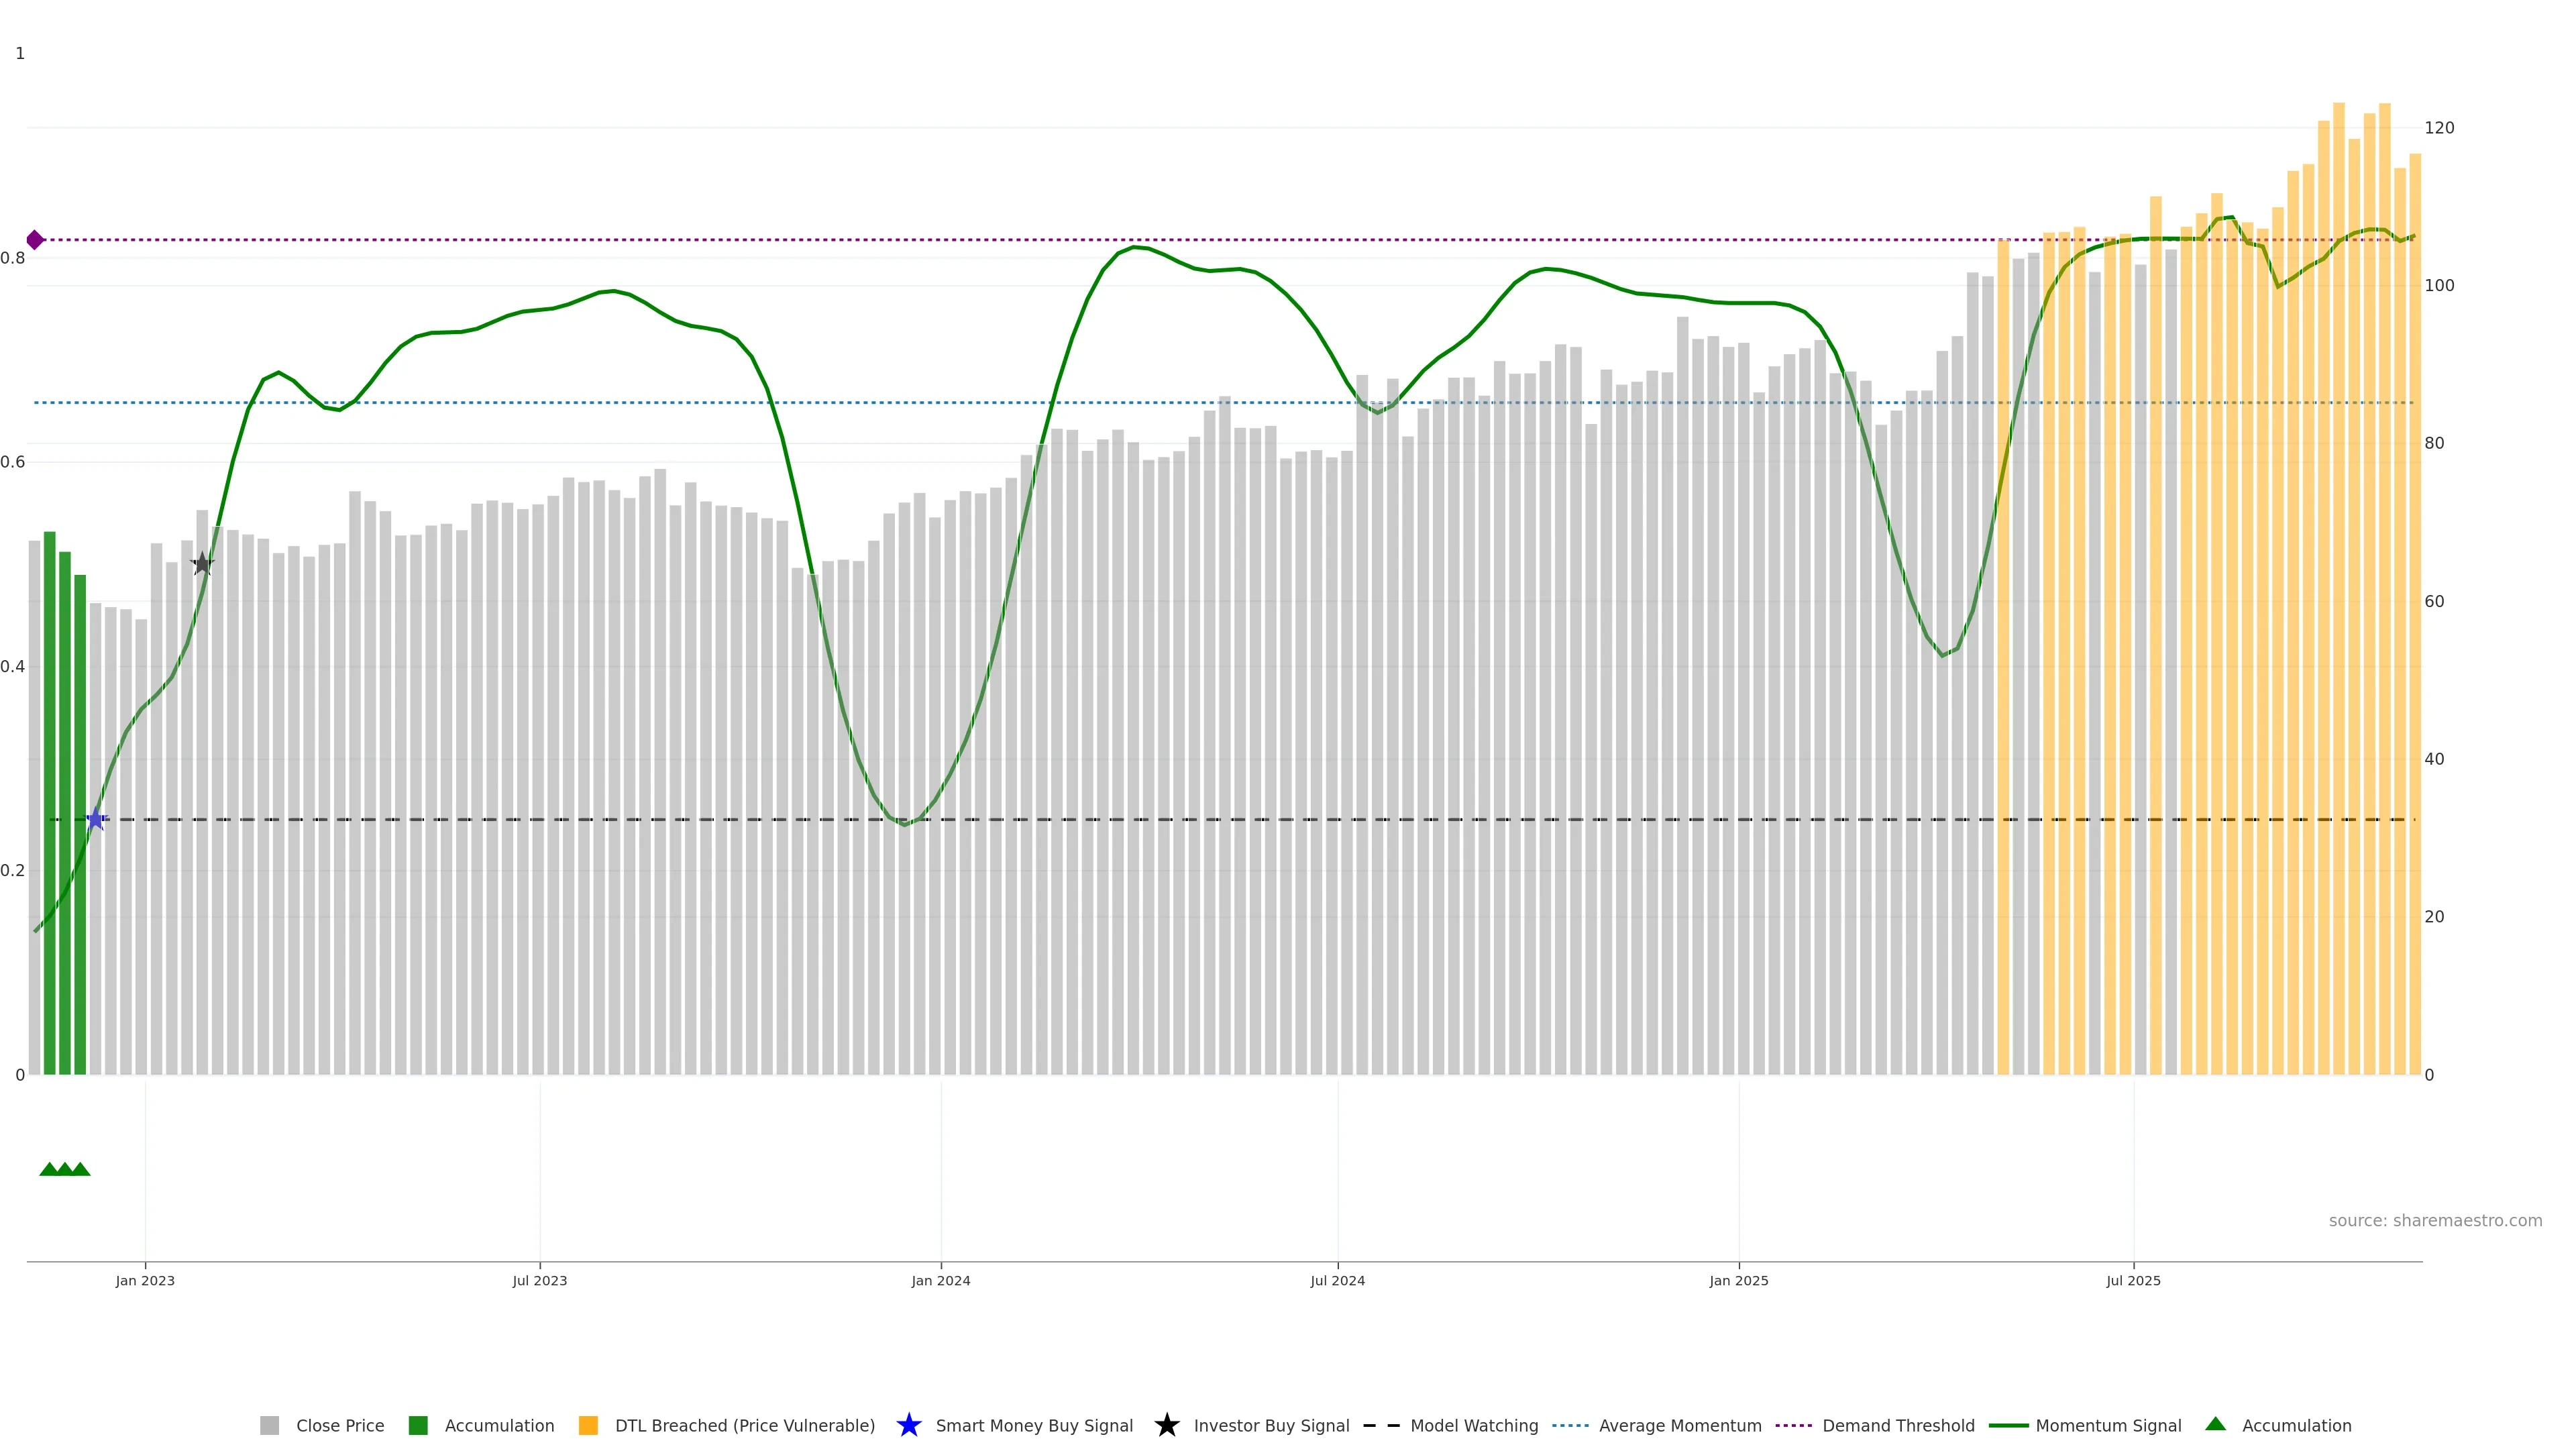This screenshot has width=2576, height=1449.
Task: Toggle Average Momentum legend entry
Action: click(1679, 1425)
